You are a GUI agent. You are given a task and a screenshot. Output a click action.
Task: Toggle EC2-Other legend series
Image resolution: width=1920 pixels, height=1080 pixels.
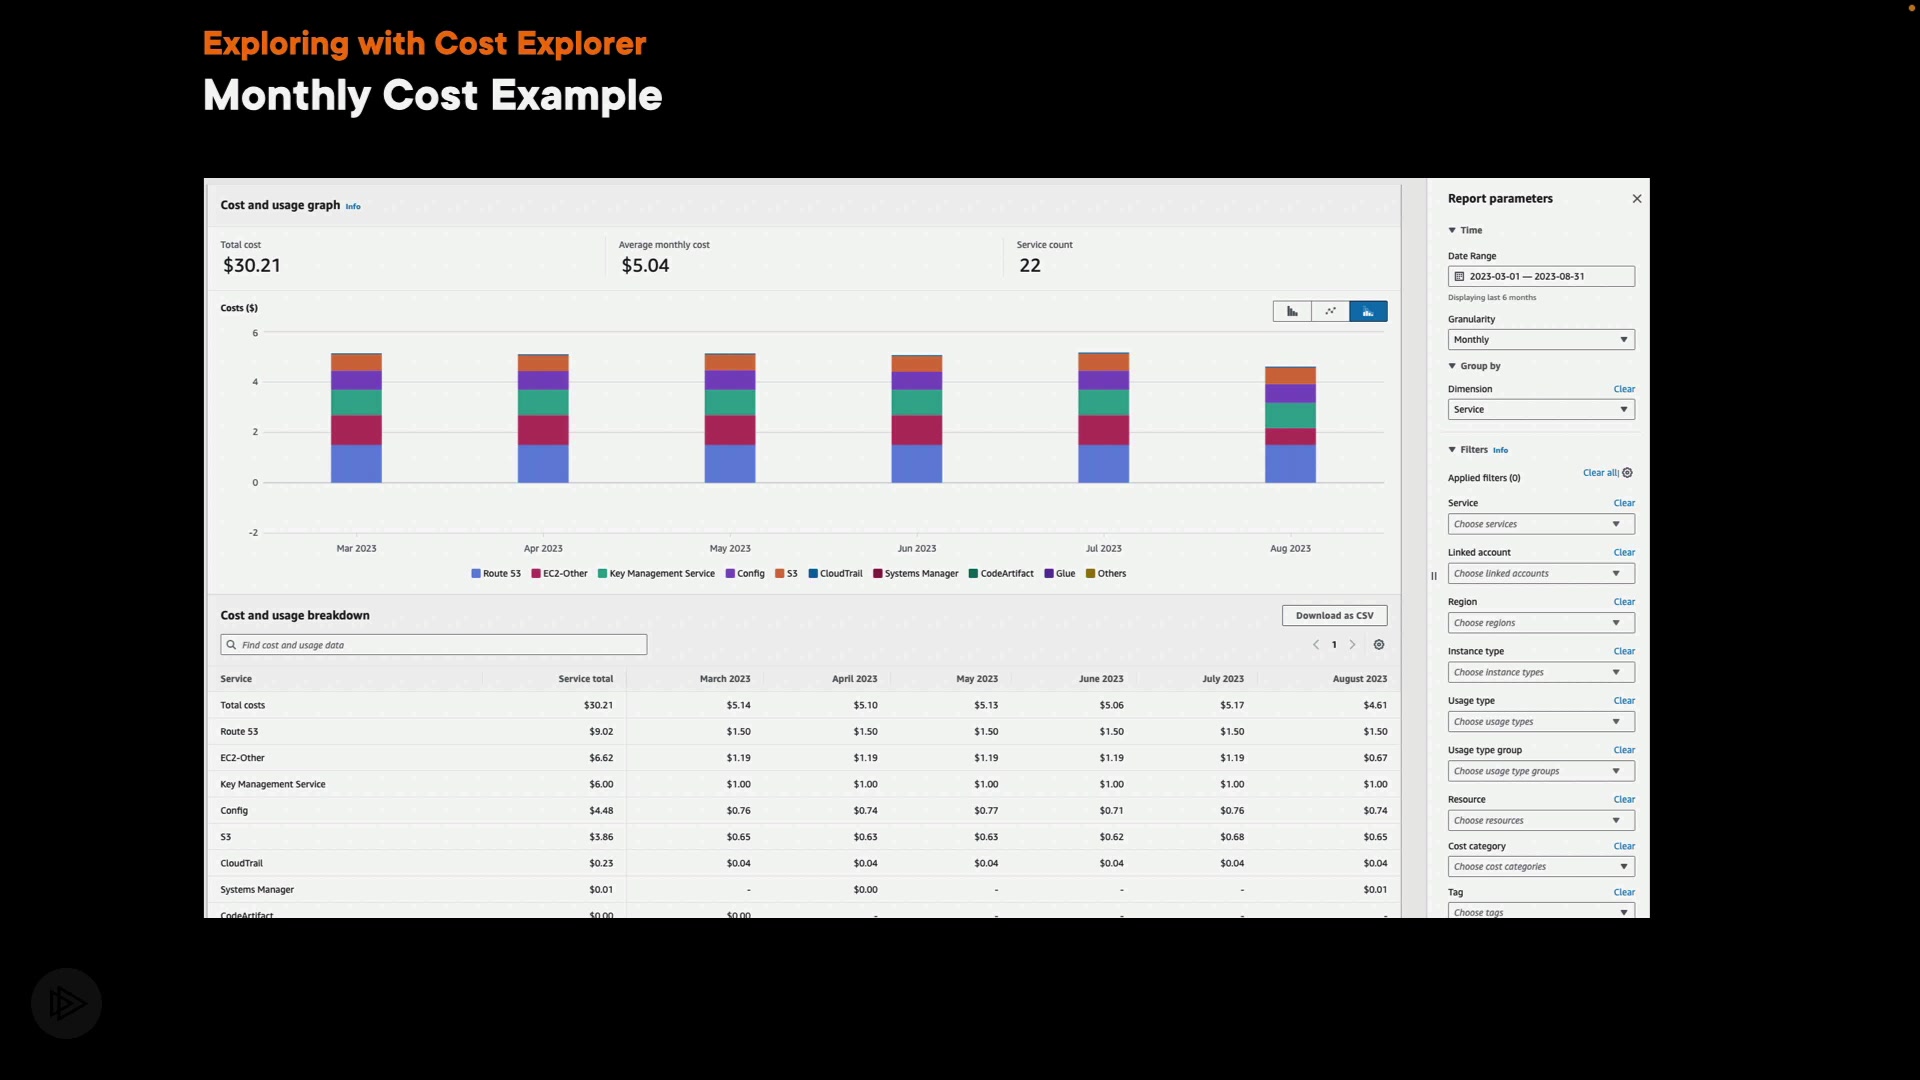(559, 574)
